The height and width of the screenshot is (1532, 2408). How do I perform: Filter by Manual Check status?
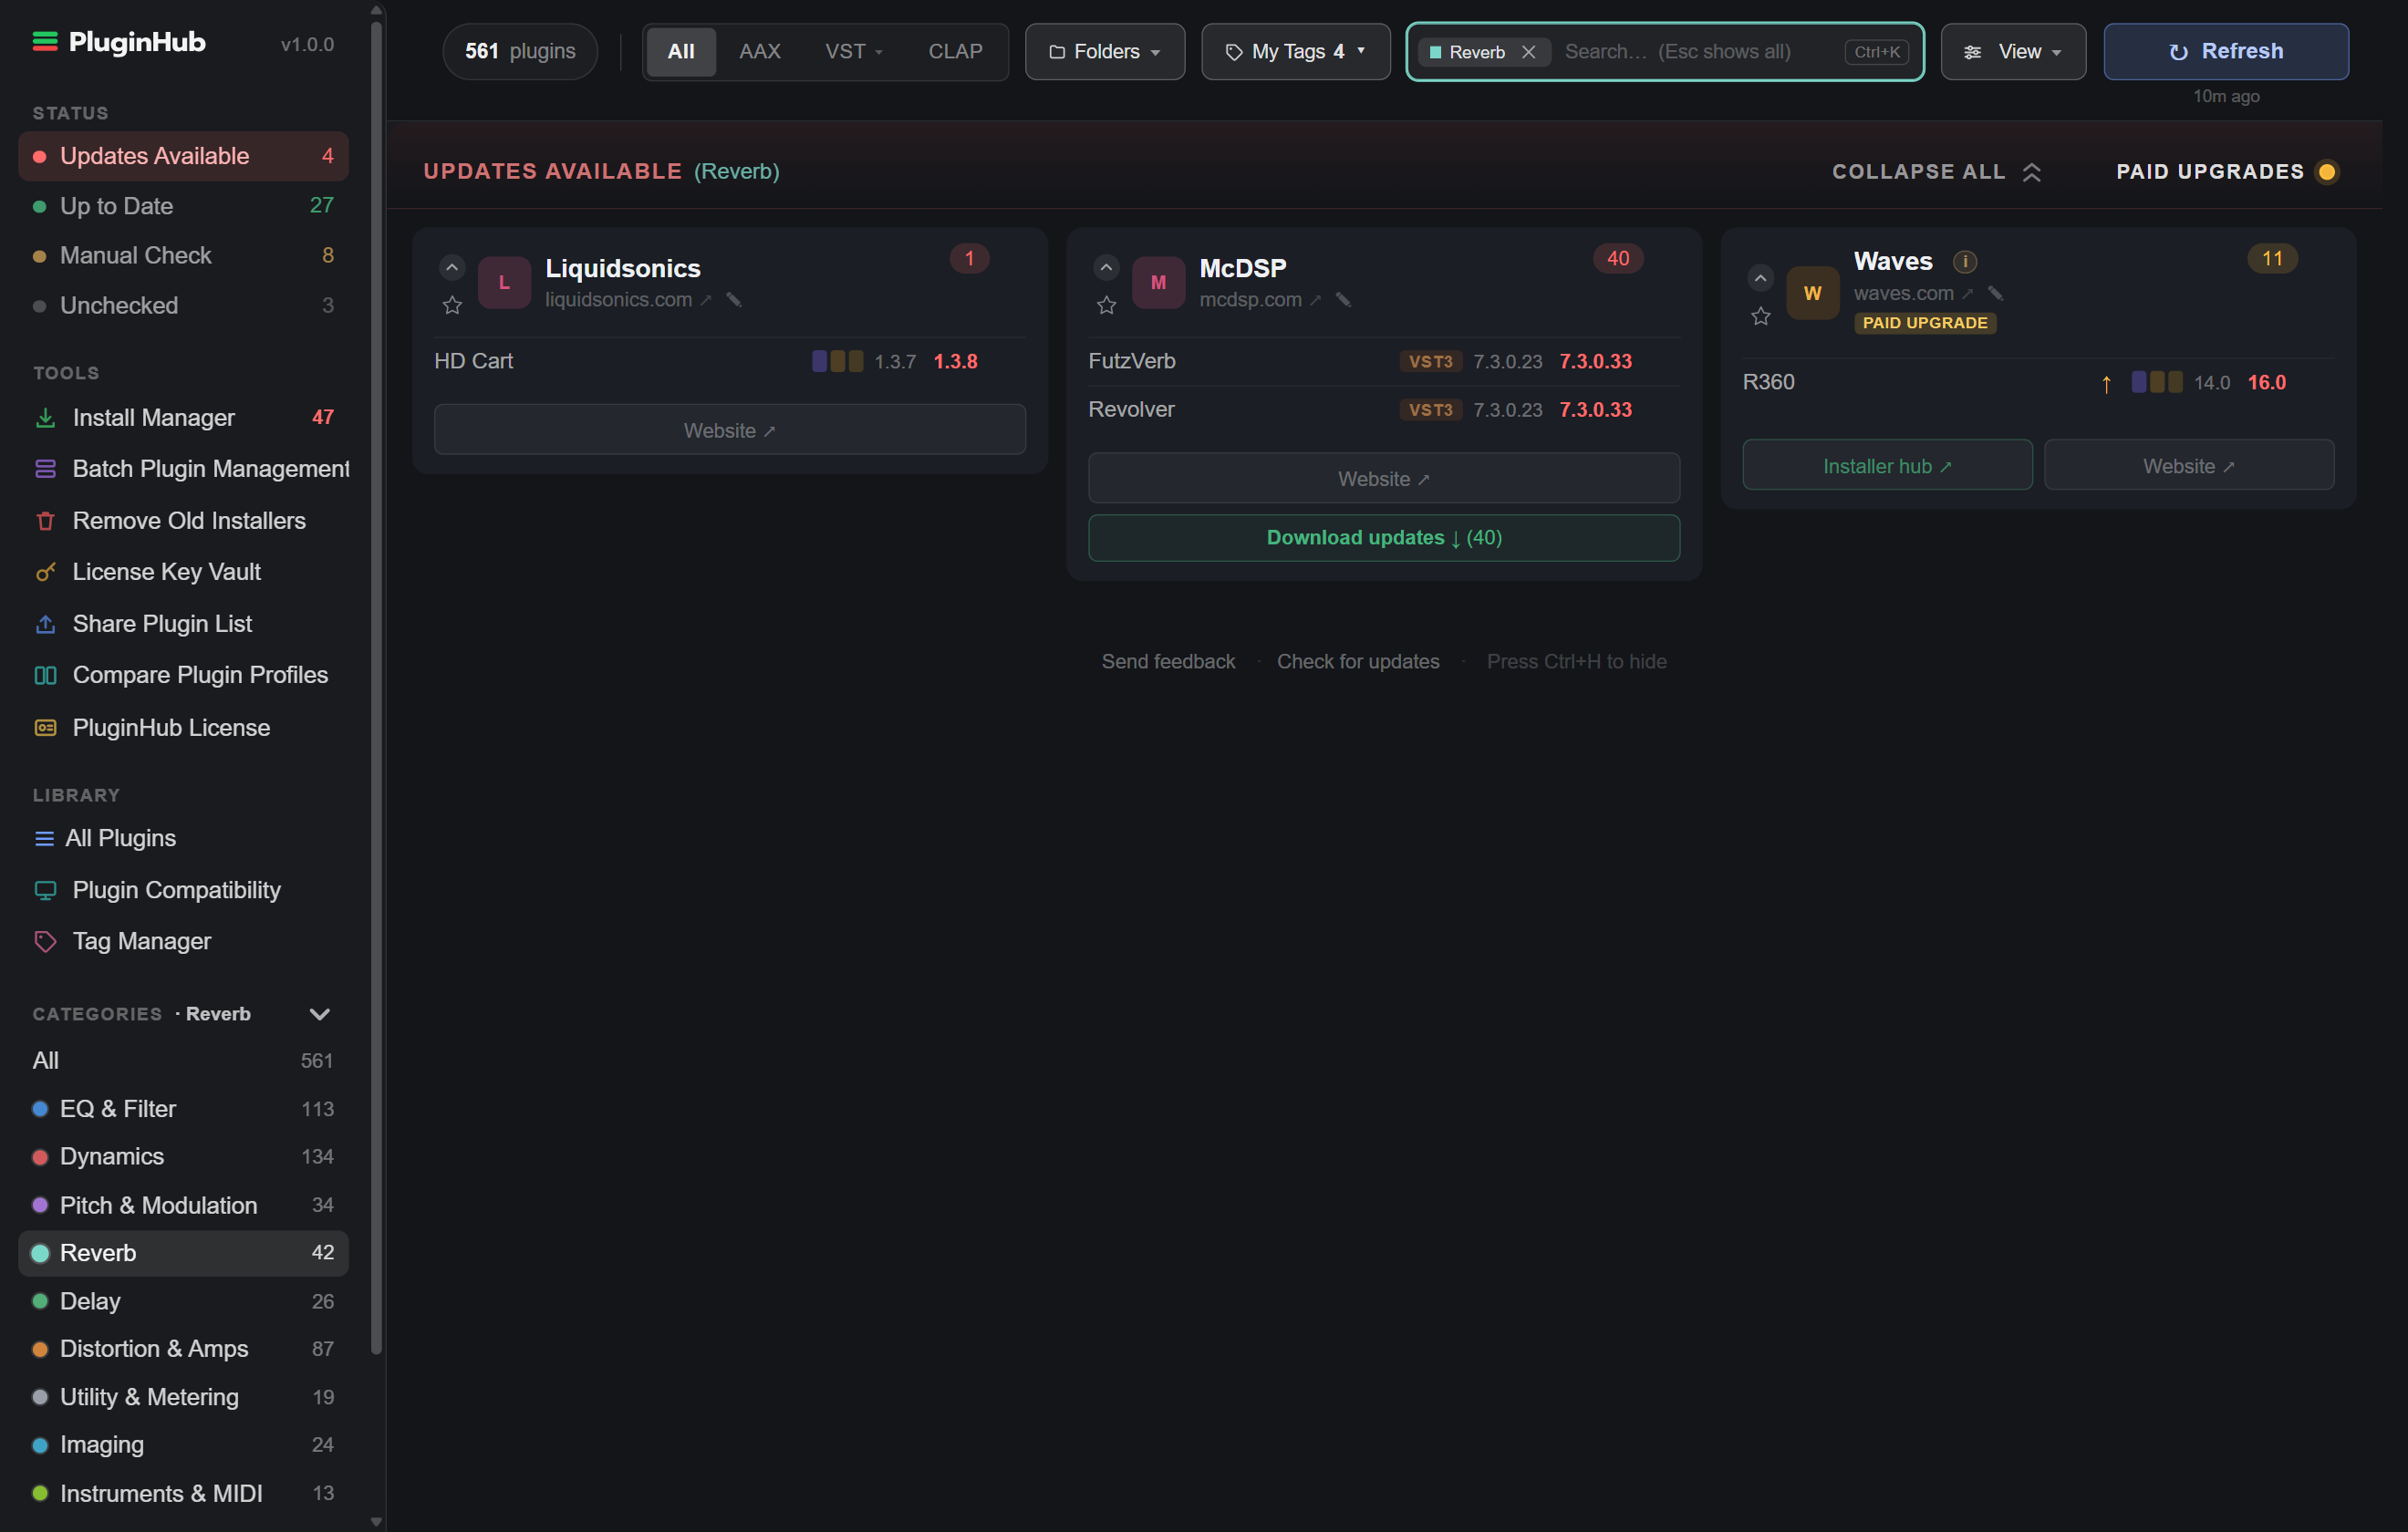[x=184, y=255]
